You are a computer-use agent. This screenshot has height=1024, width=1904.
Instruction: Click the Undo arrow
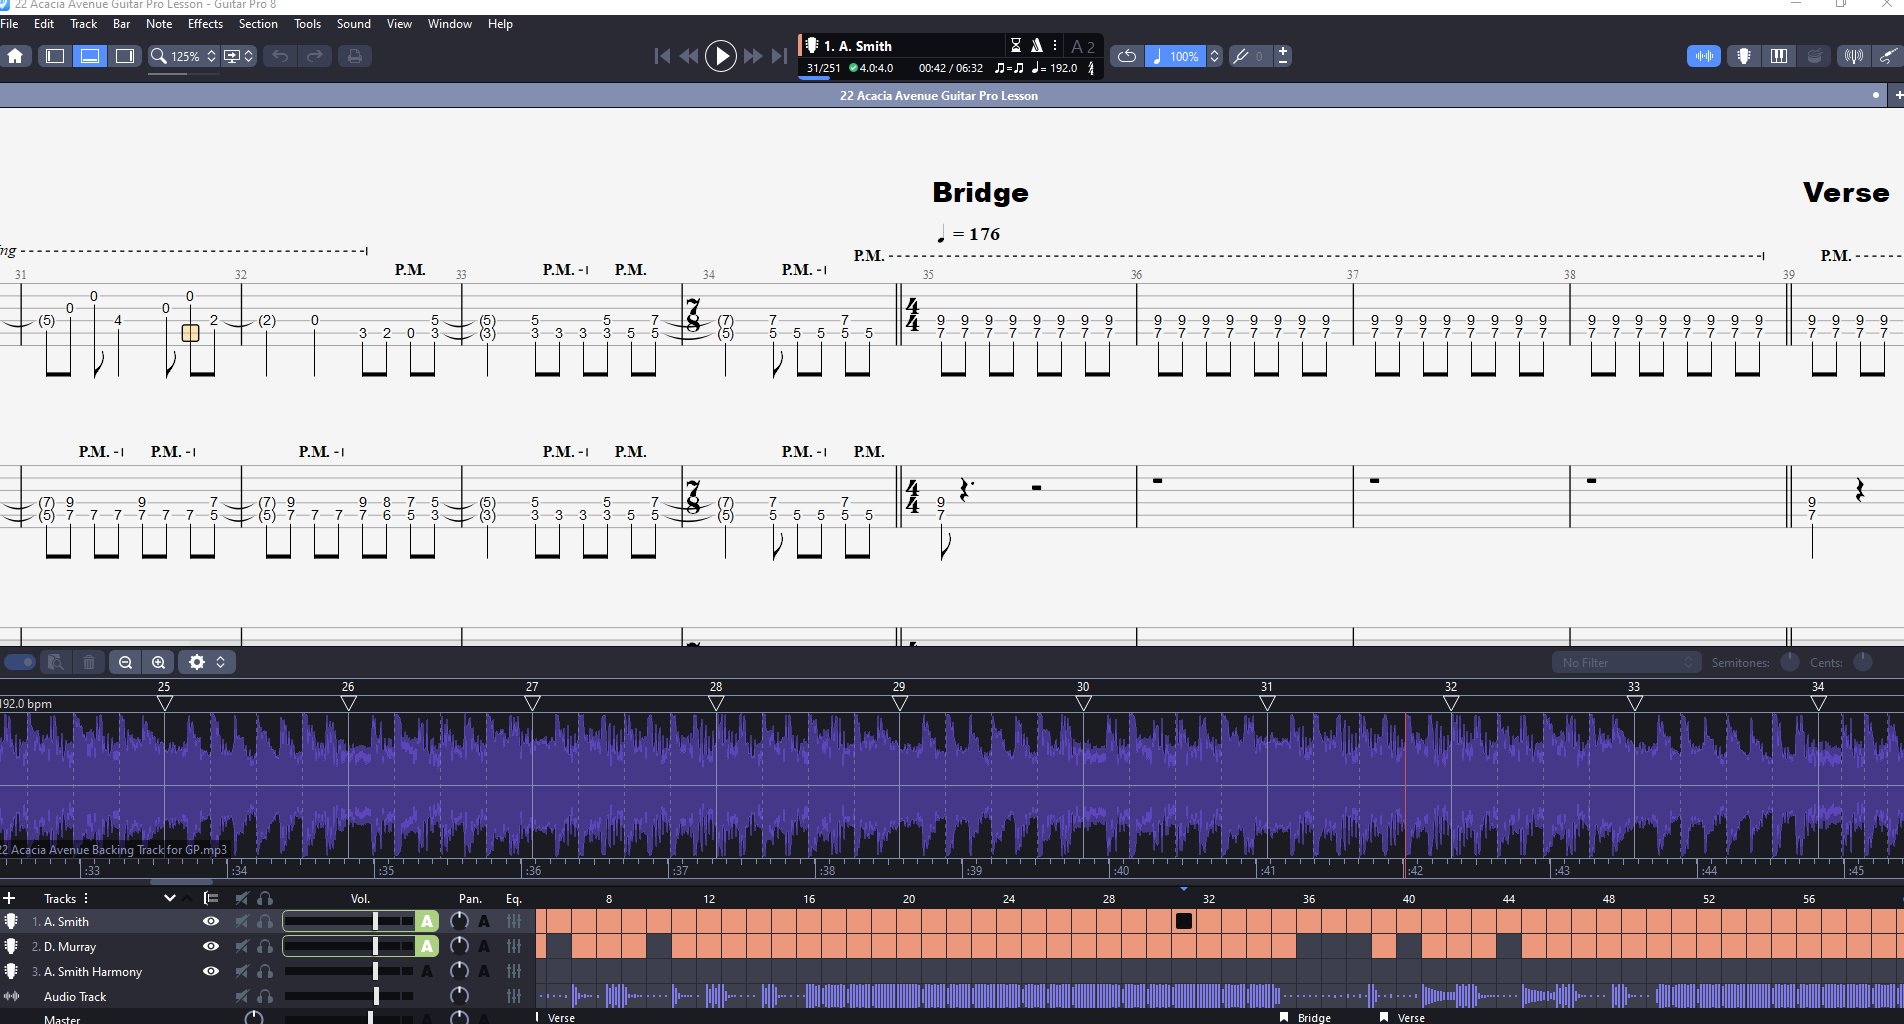click(x=280, y=56)
